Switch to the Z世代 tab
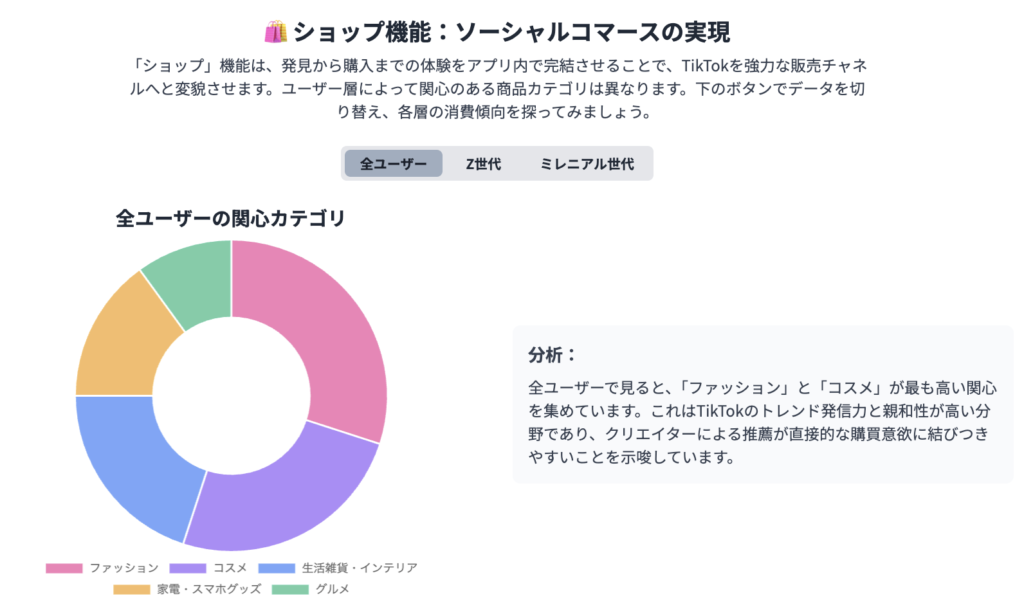Screen dimensions: 1024x616 point(483,164)
